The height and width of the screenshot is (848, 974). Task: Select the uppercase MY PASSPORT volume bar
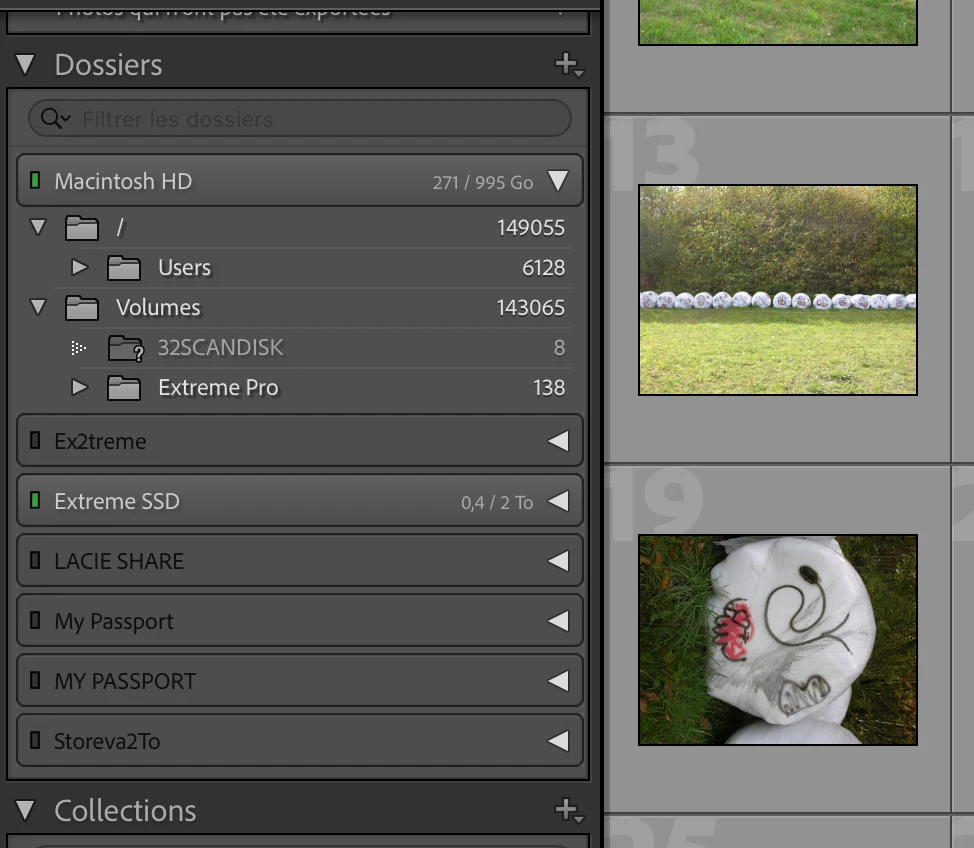pos(299,680)
